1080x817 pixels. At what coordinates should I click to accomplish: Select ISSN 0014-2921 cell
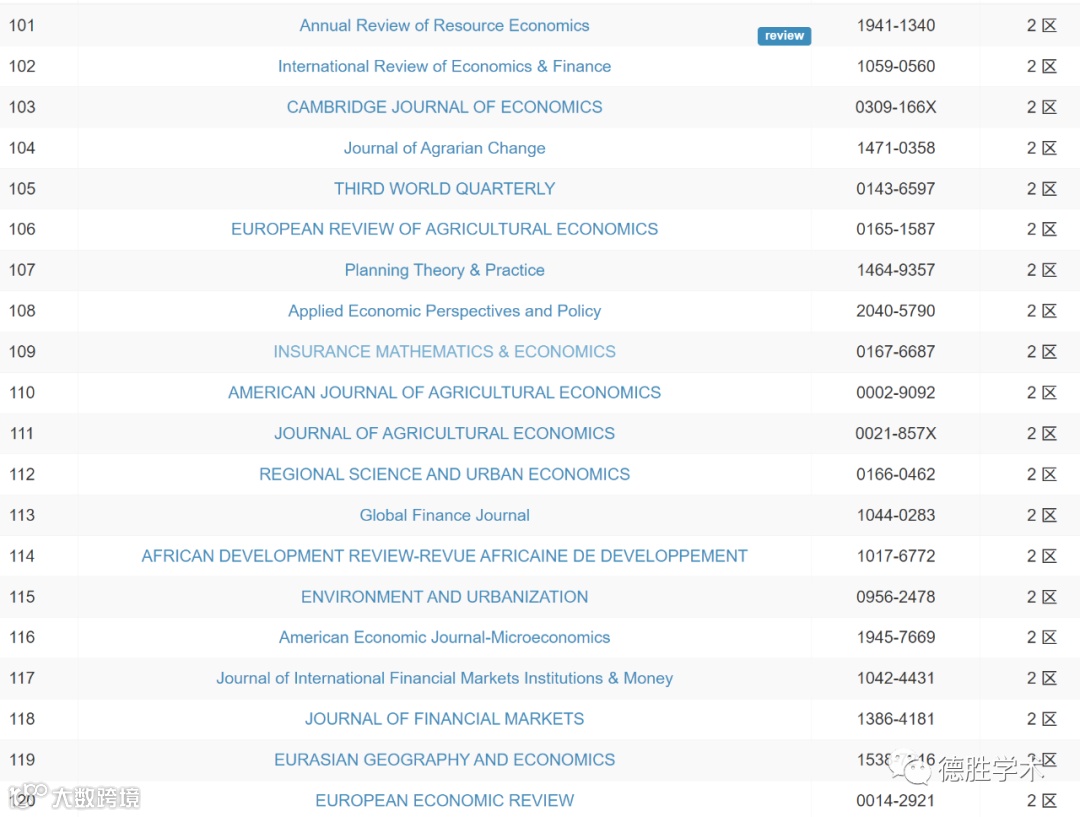tap(895, 800)
